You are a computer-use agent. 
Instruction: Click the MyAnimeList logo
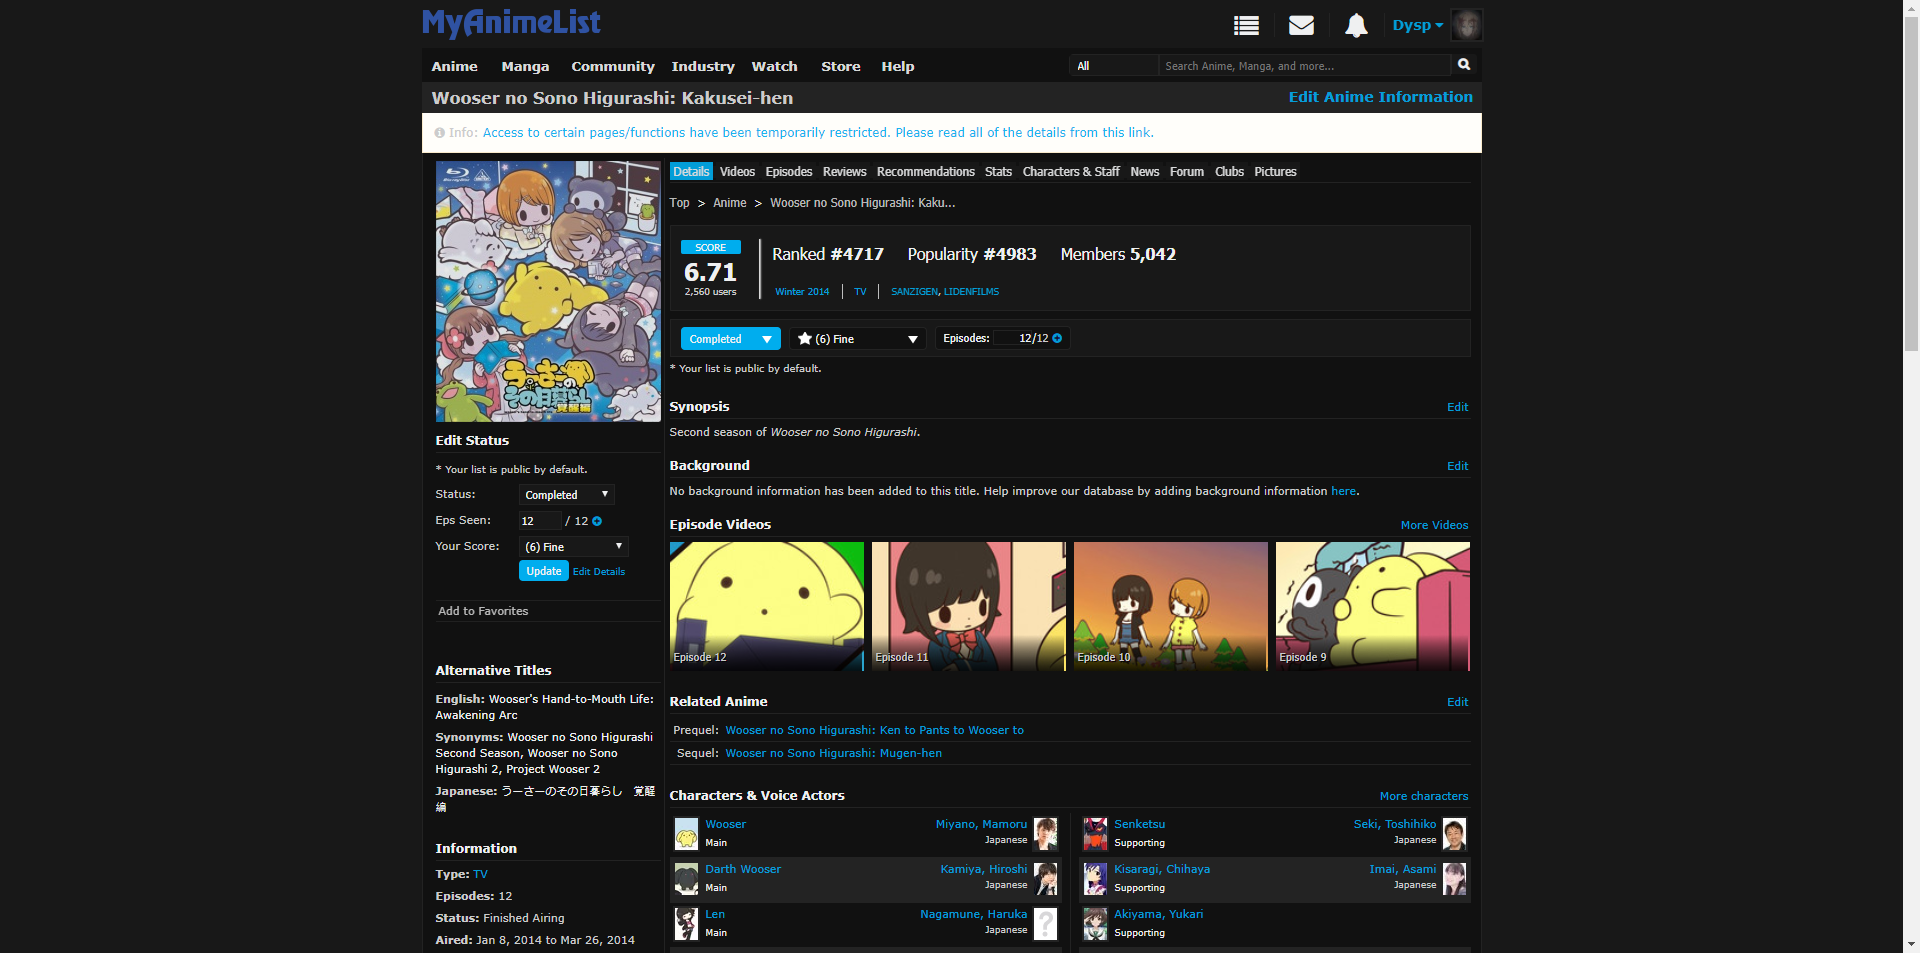click(x=511, y=23)
